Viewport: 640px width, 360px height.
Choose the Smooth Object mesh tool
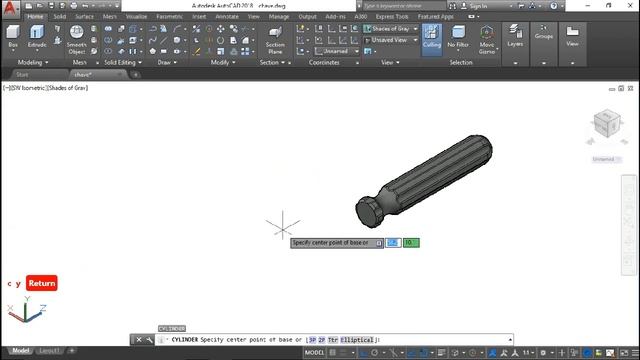click(x=77, y=40)
